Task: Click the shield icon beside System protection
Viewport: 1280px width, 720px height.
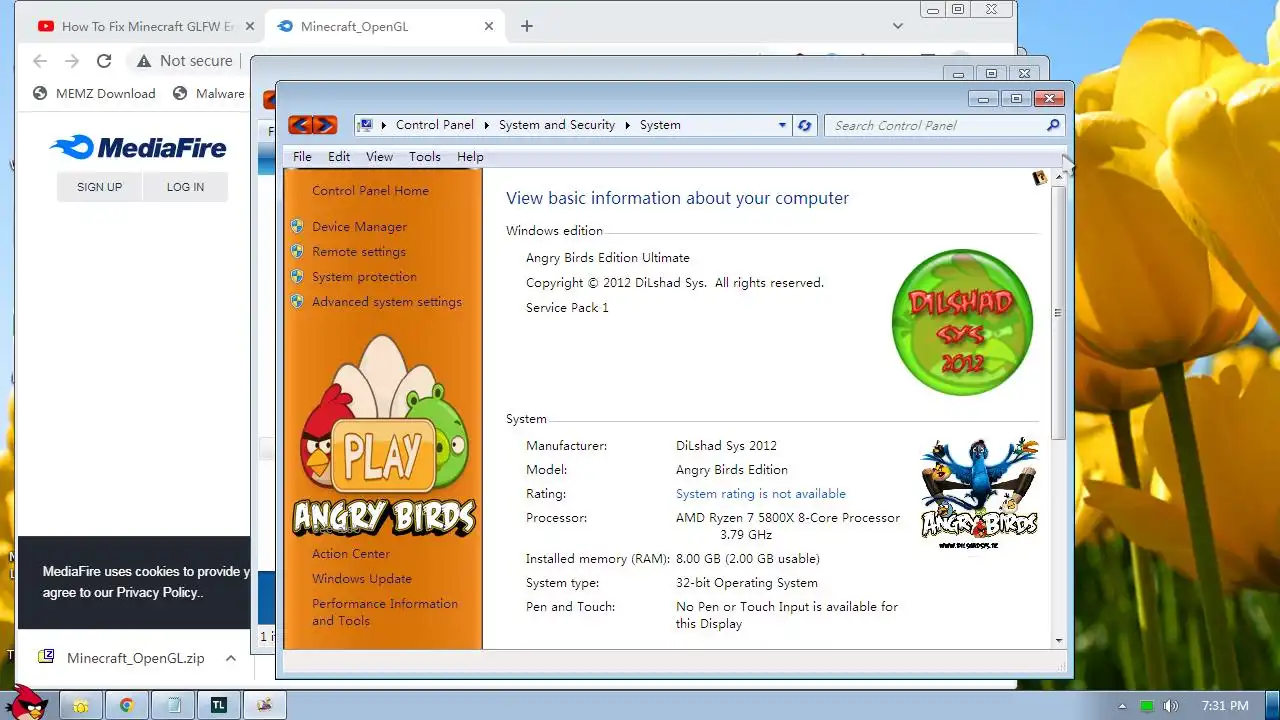Action: pos(297,277)
